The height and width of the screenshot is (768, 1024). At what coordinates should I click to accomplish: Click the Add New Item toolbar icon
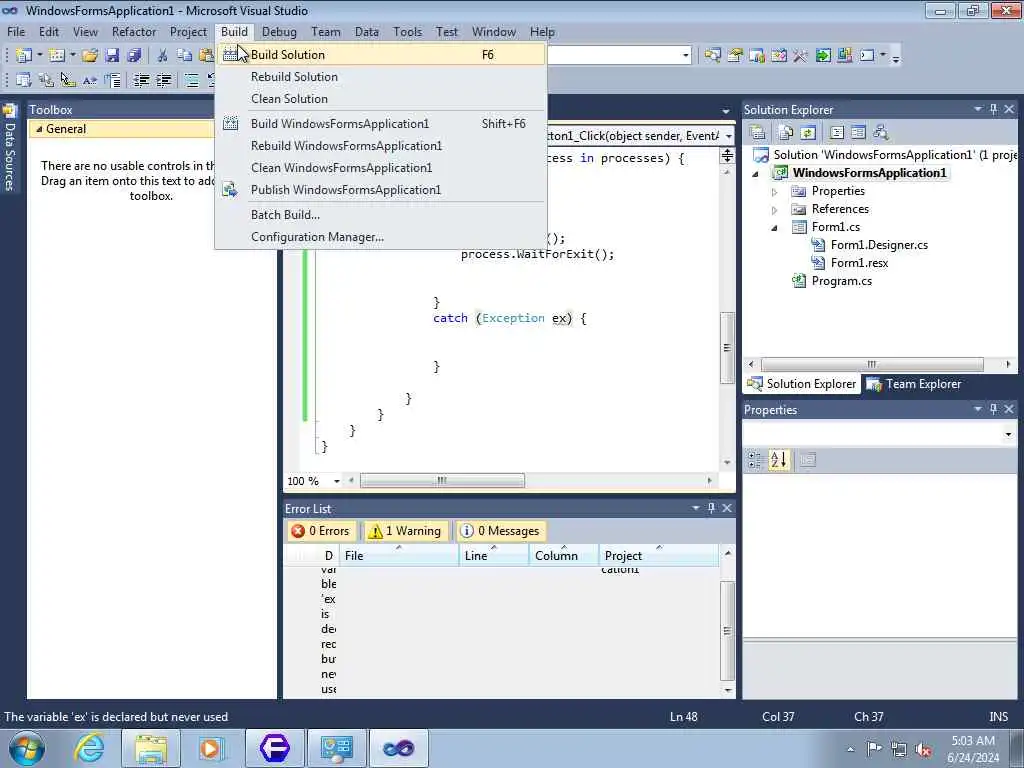point(57,56)
